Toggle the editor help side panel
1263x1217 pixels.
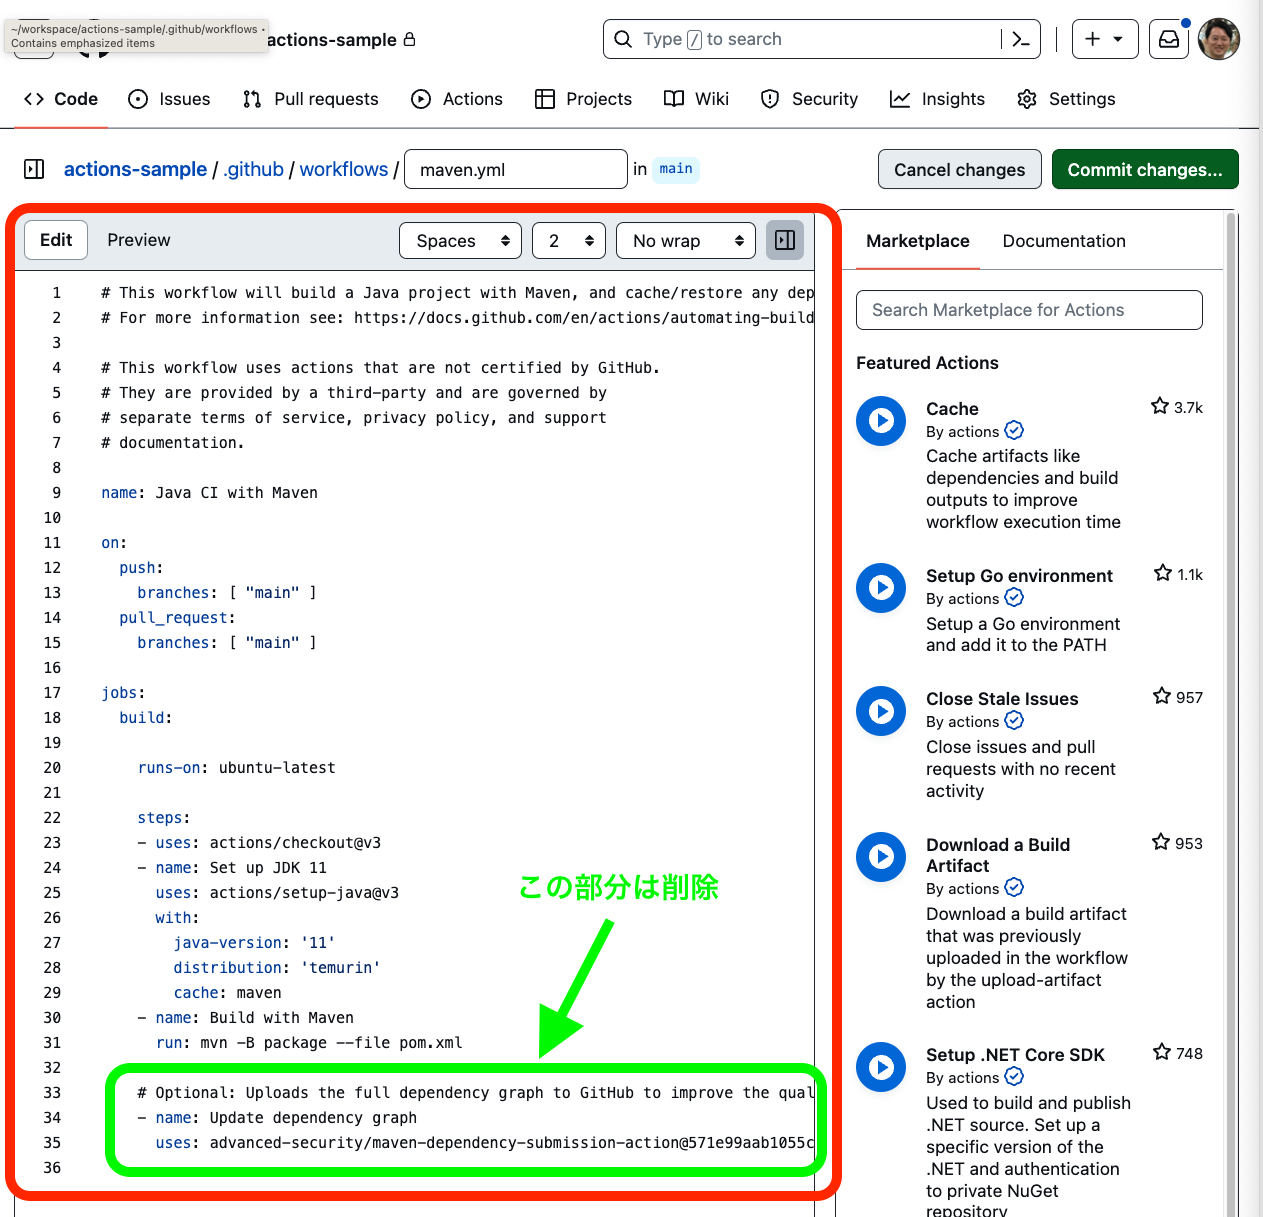(785, 240)
